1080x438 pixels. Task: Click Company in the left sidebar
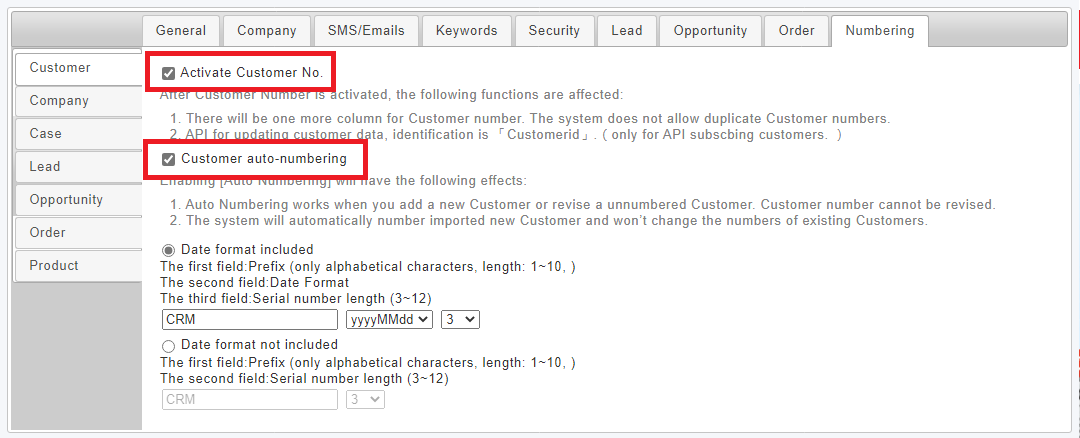tap(76, 101)
